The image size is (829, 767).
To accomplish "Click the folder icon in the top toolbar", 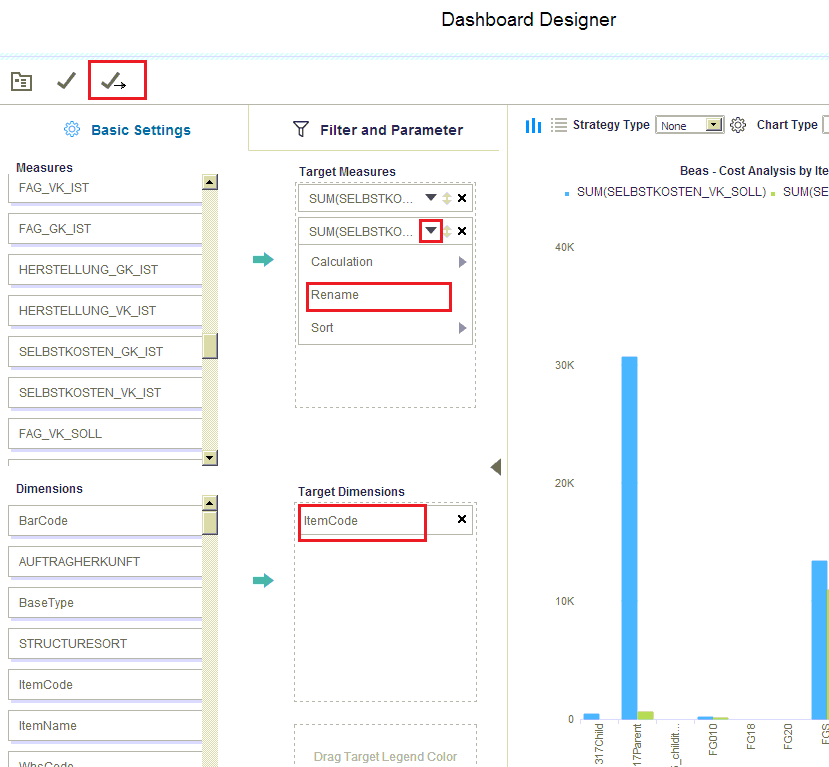I will tap(21, 82).
